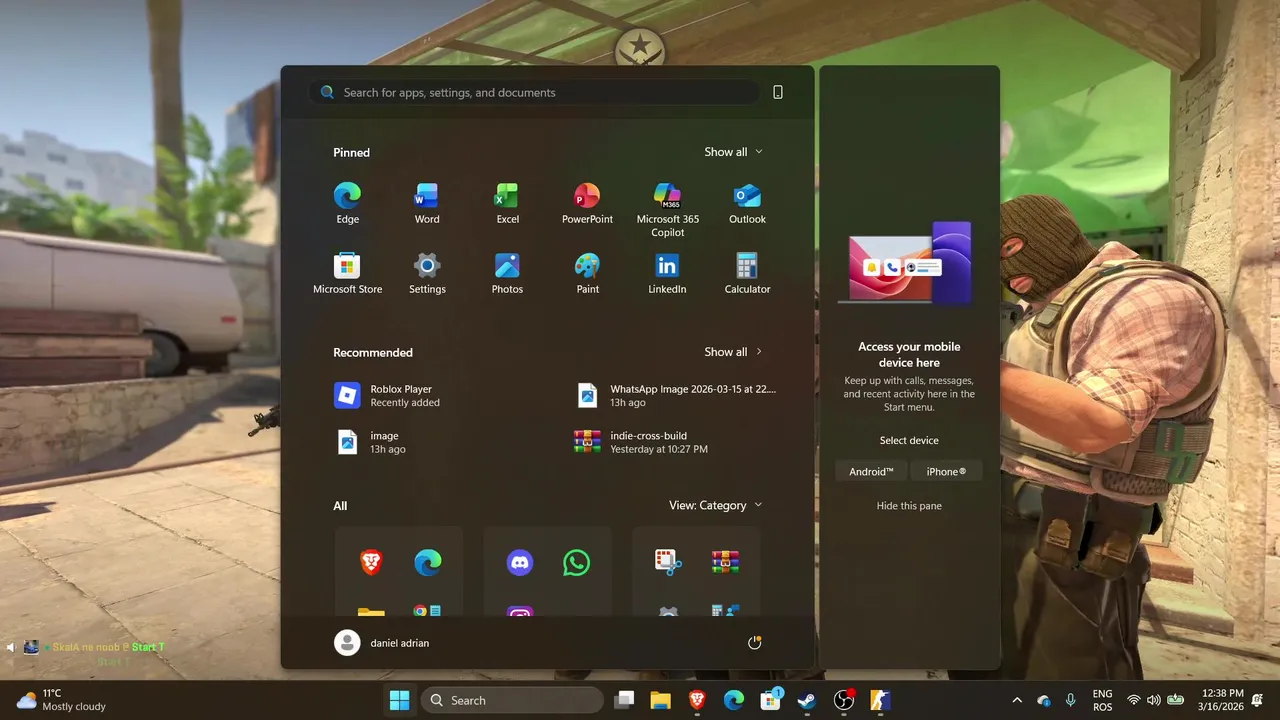Open Task View in taskbar
The image size is (1280, 720).
point(624,700)
